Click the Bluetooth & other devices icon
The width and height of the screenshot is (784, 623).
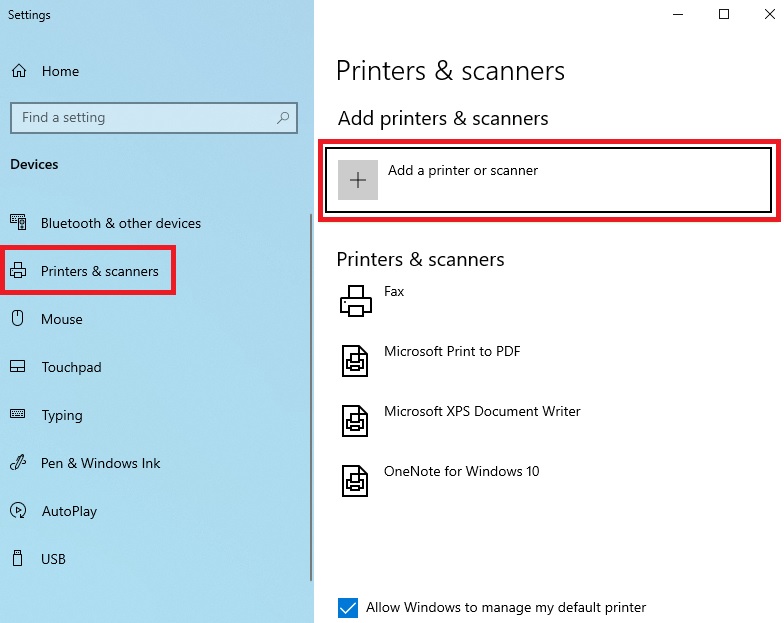[18, 223]
